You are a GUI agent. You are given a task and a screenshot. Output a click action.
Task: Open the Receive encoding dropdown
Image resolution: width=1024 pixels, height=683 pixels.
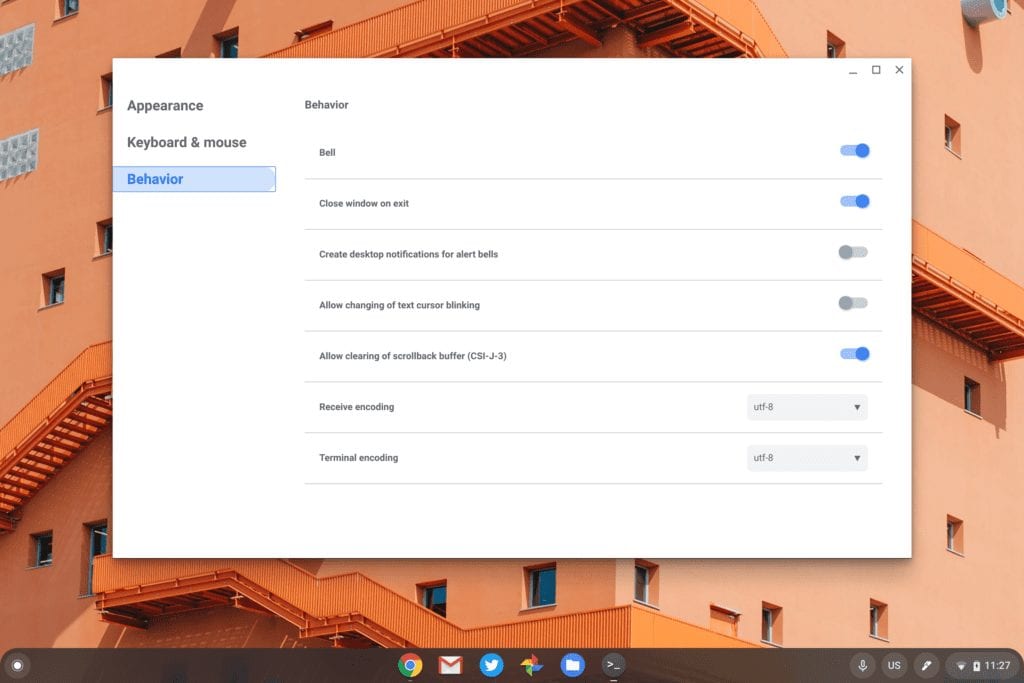tap(807, 407)
